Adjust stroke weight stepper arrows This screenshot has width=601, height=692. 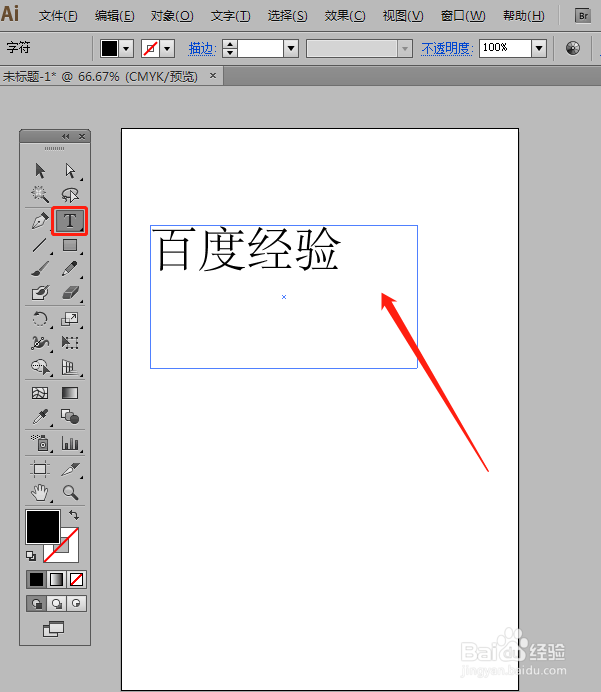click(x=230, y=49)
